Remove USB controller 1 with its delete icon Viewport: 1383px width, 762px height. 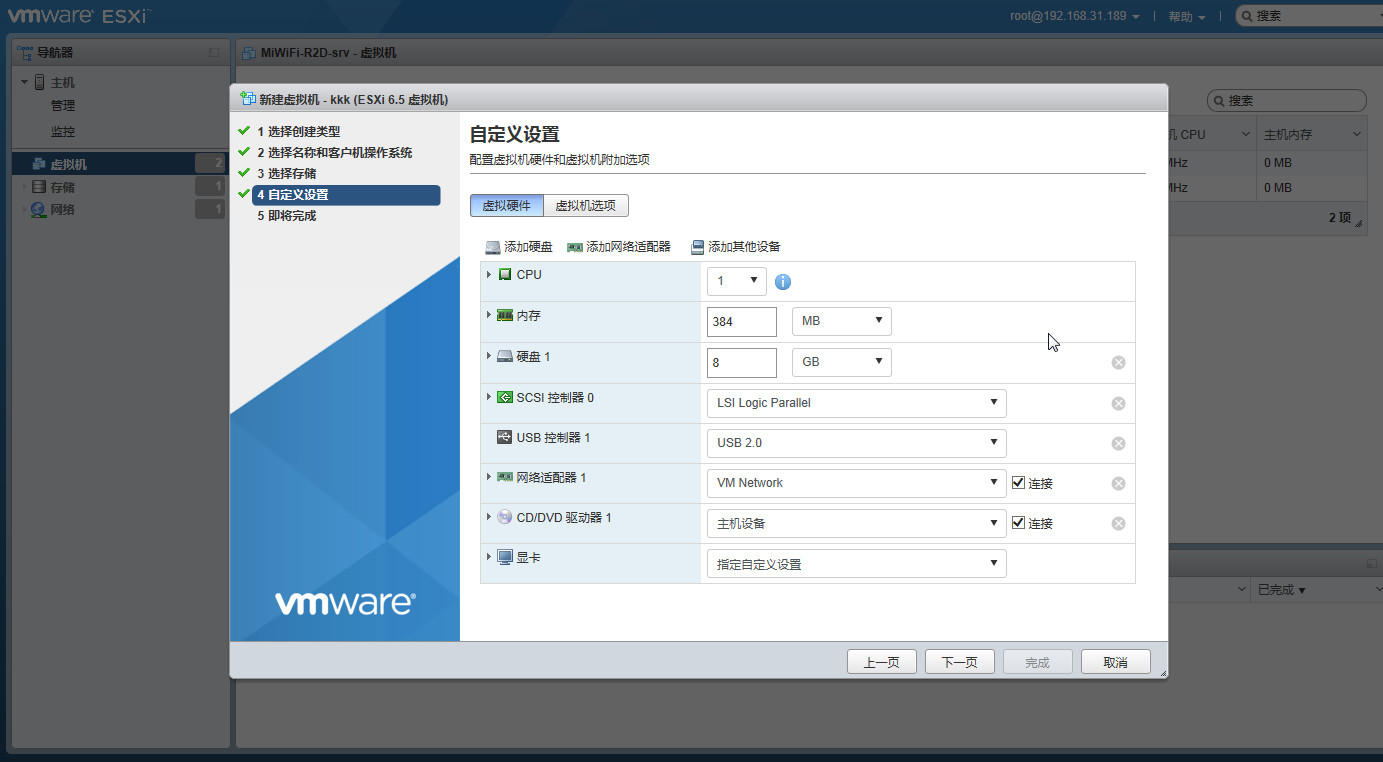coord(1118,443)
